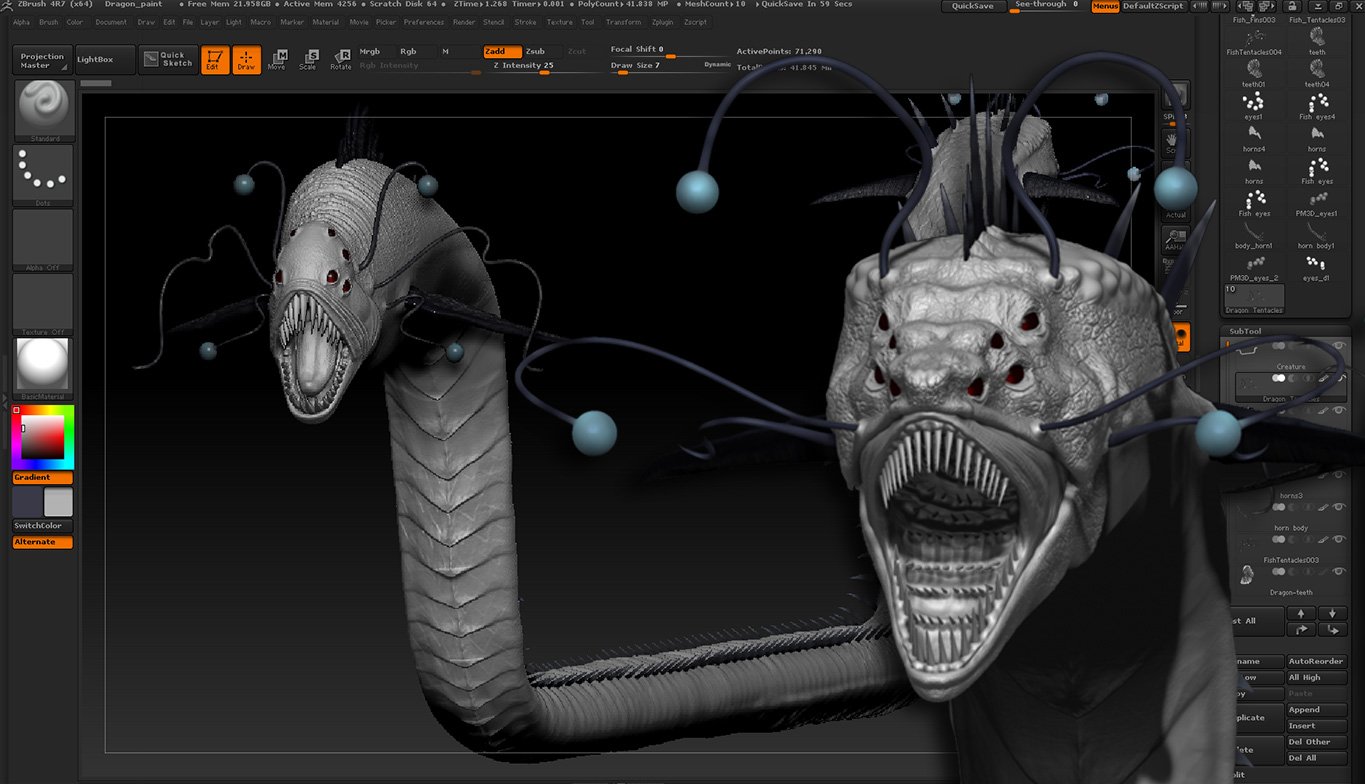
Task: Select the eyes_d1 tool thumbnail
Action: [1317, 265]
